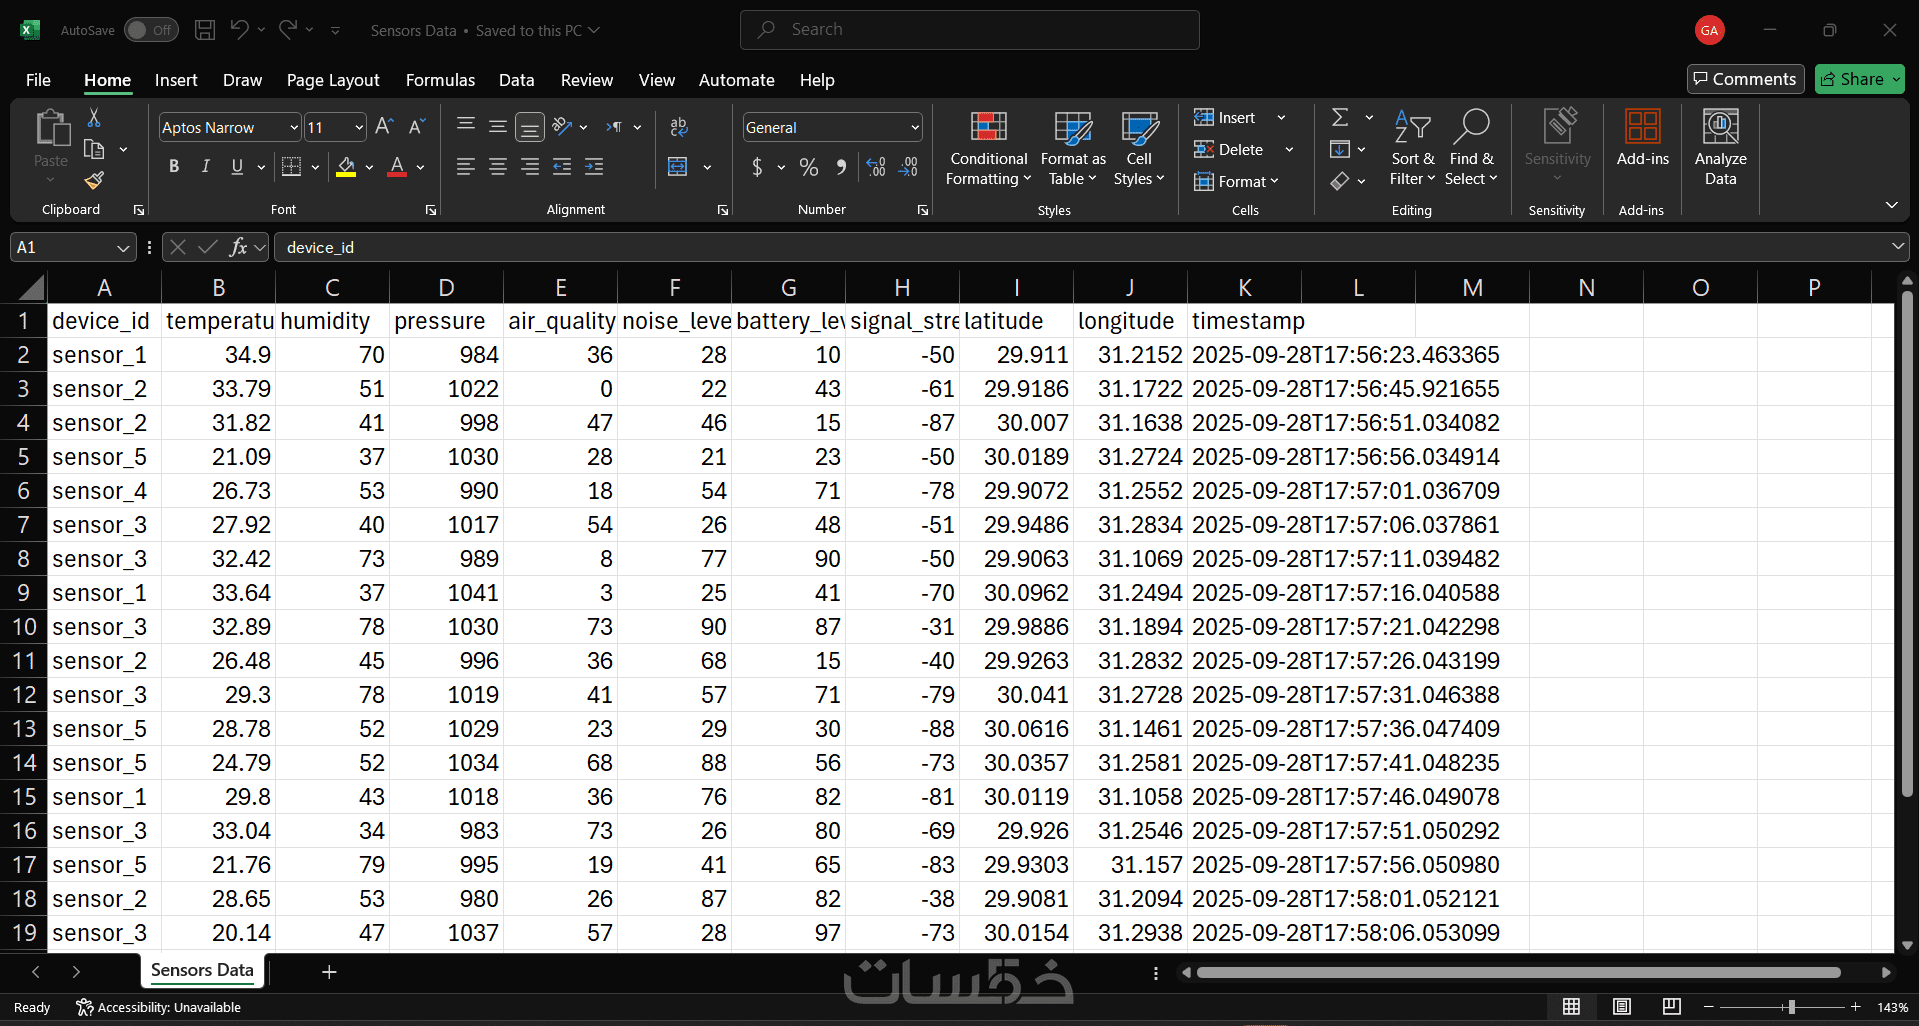The image size is (1919, 1026).
Task: Open the font size dropdown
Action: [x=359, y=127]
